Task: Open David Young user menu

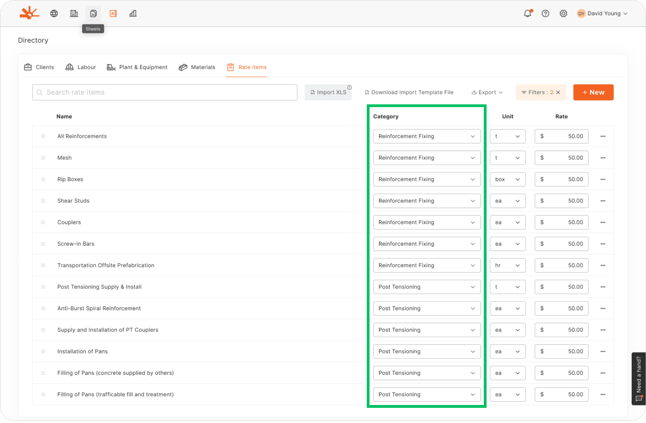Action: tap(602, 14)
